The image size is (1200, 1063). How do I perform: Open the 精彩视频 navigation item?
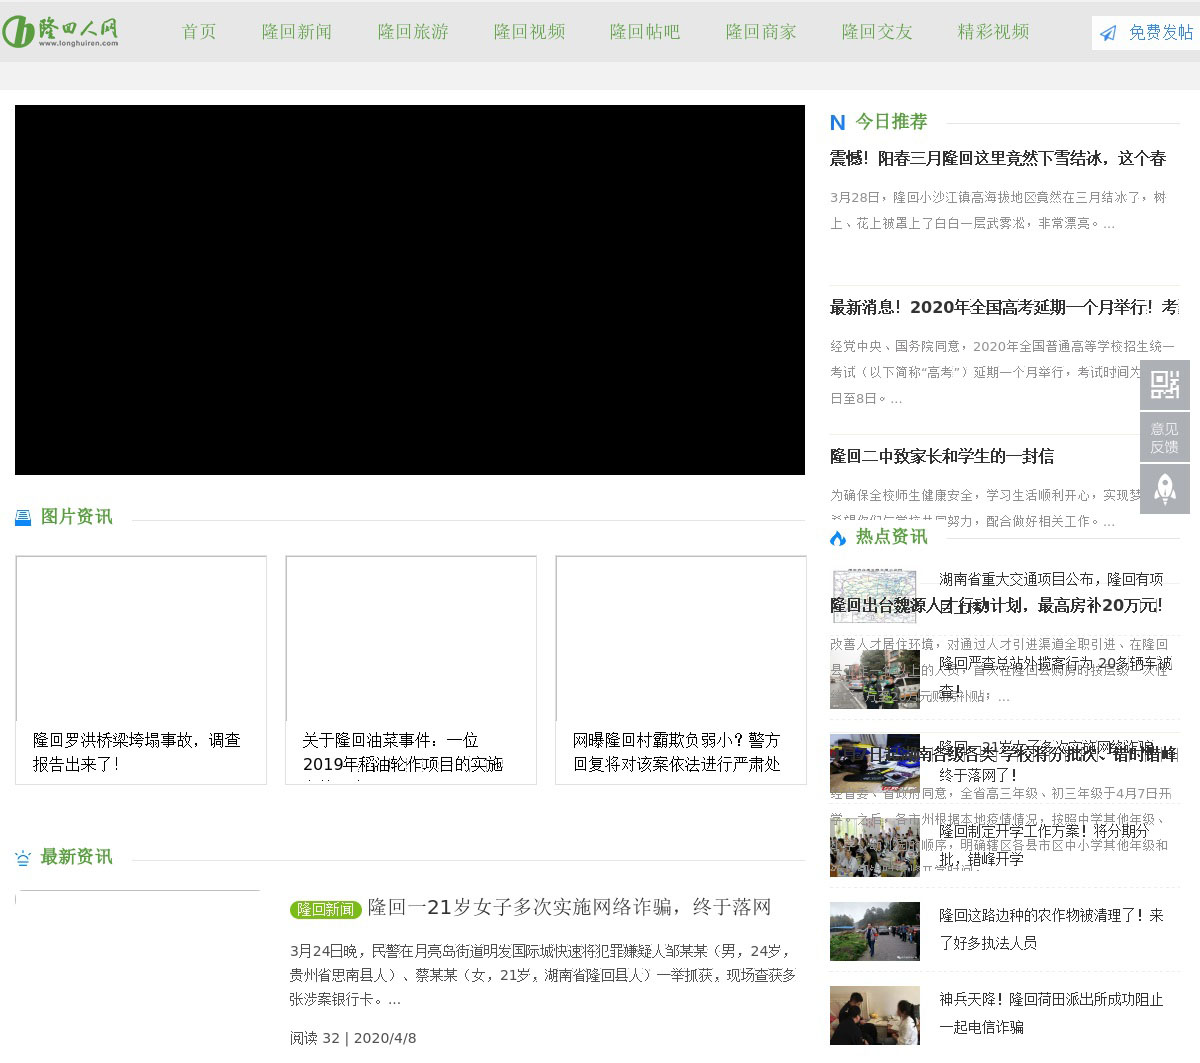click(x=993, y=32)
